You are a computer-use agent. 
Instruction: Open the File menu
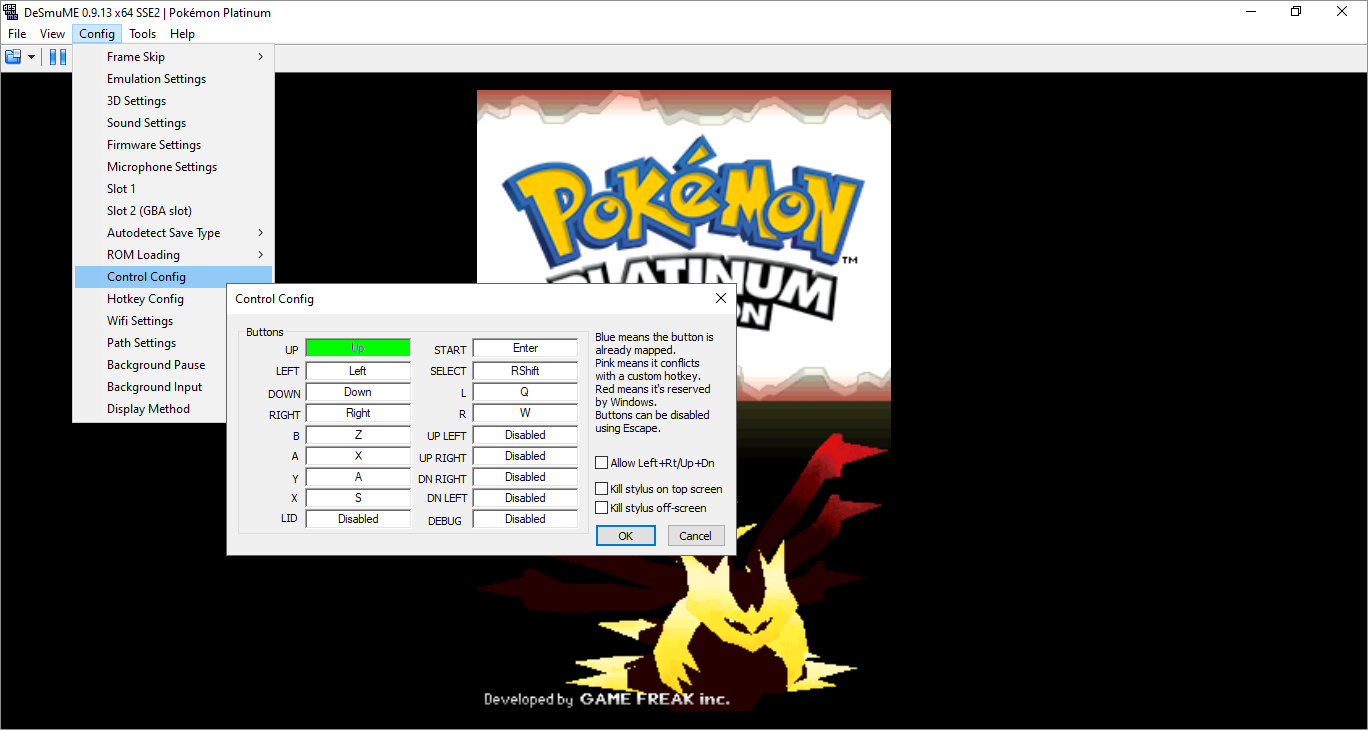coord(17,34)
